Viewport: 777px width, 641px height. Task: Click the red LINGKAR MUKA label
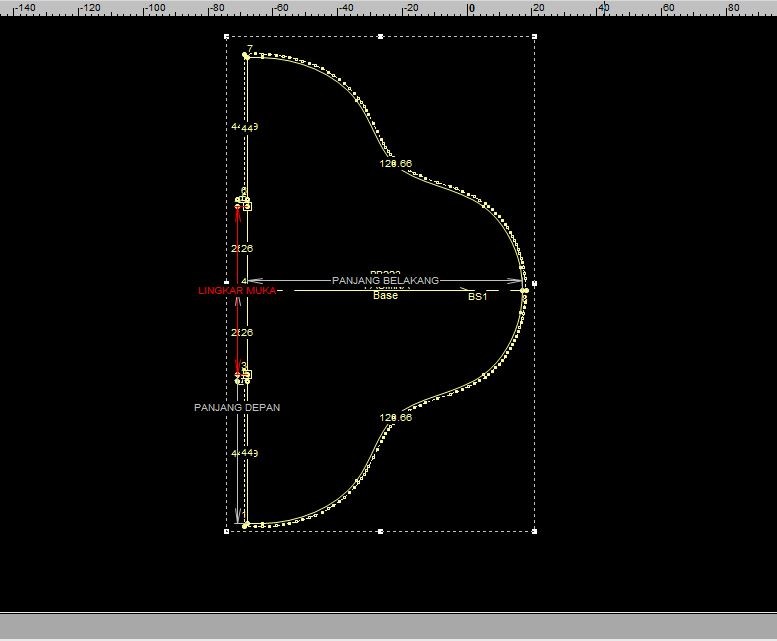(x=236, y=291)
